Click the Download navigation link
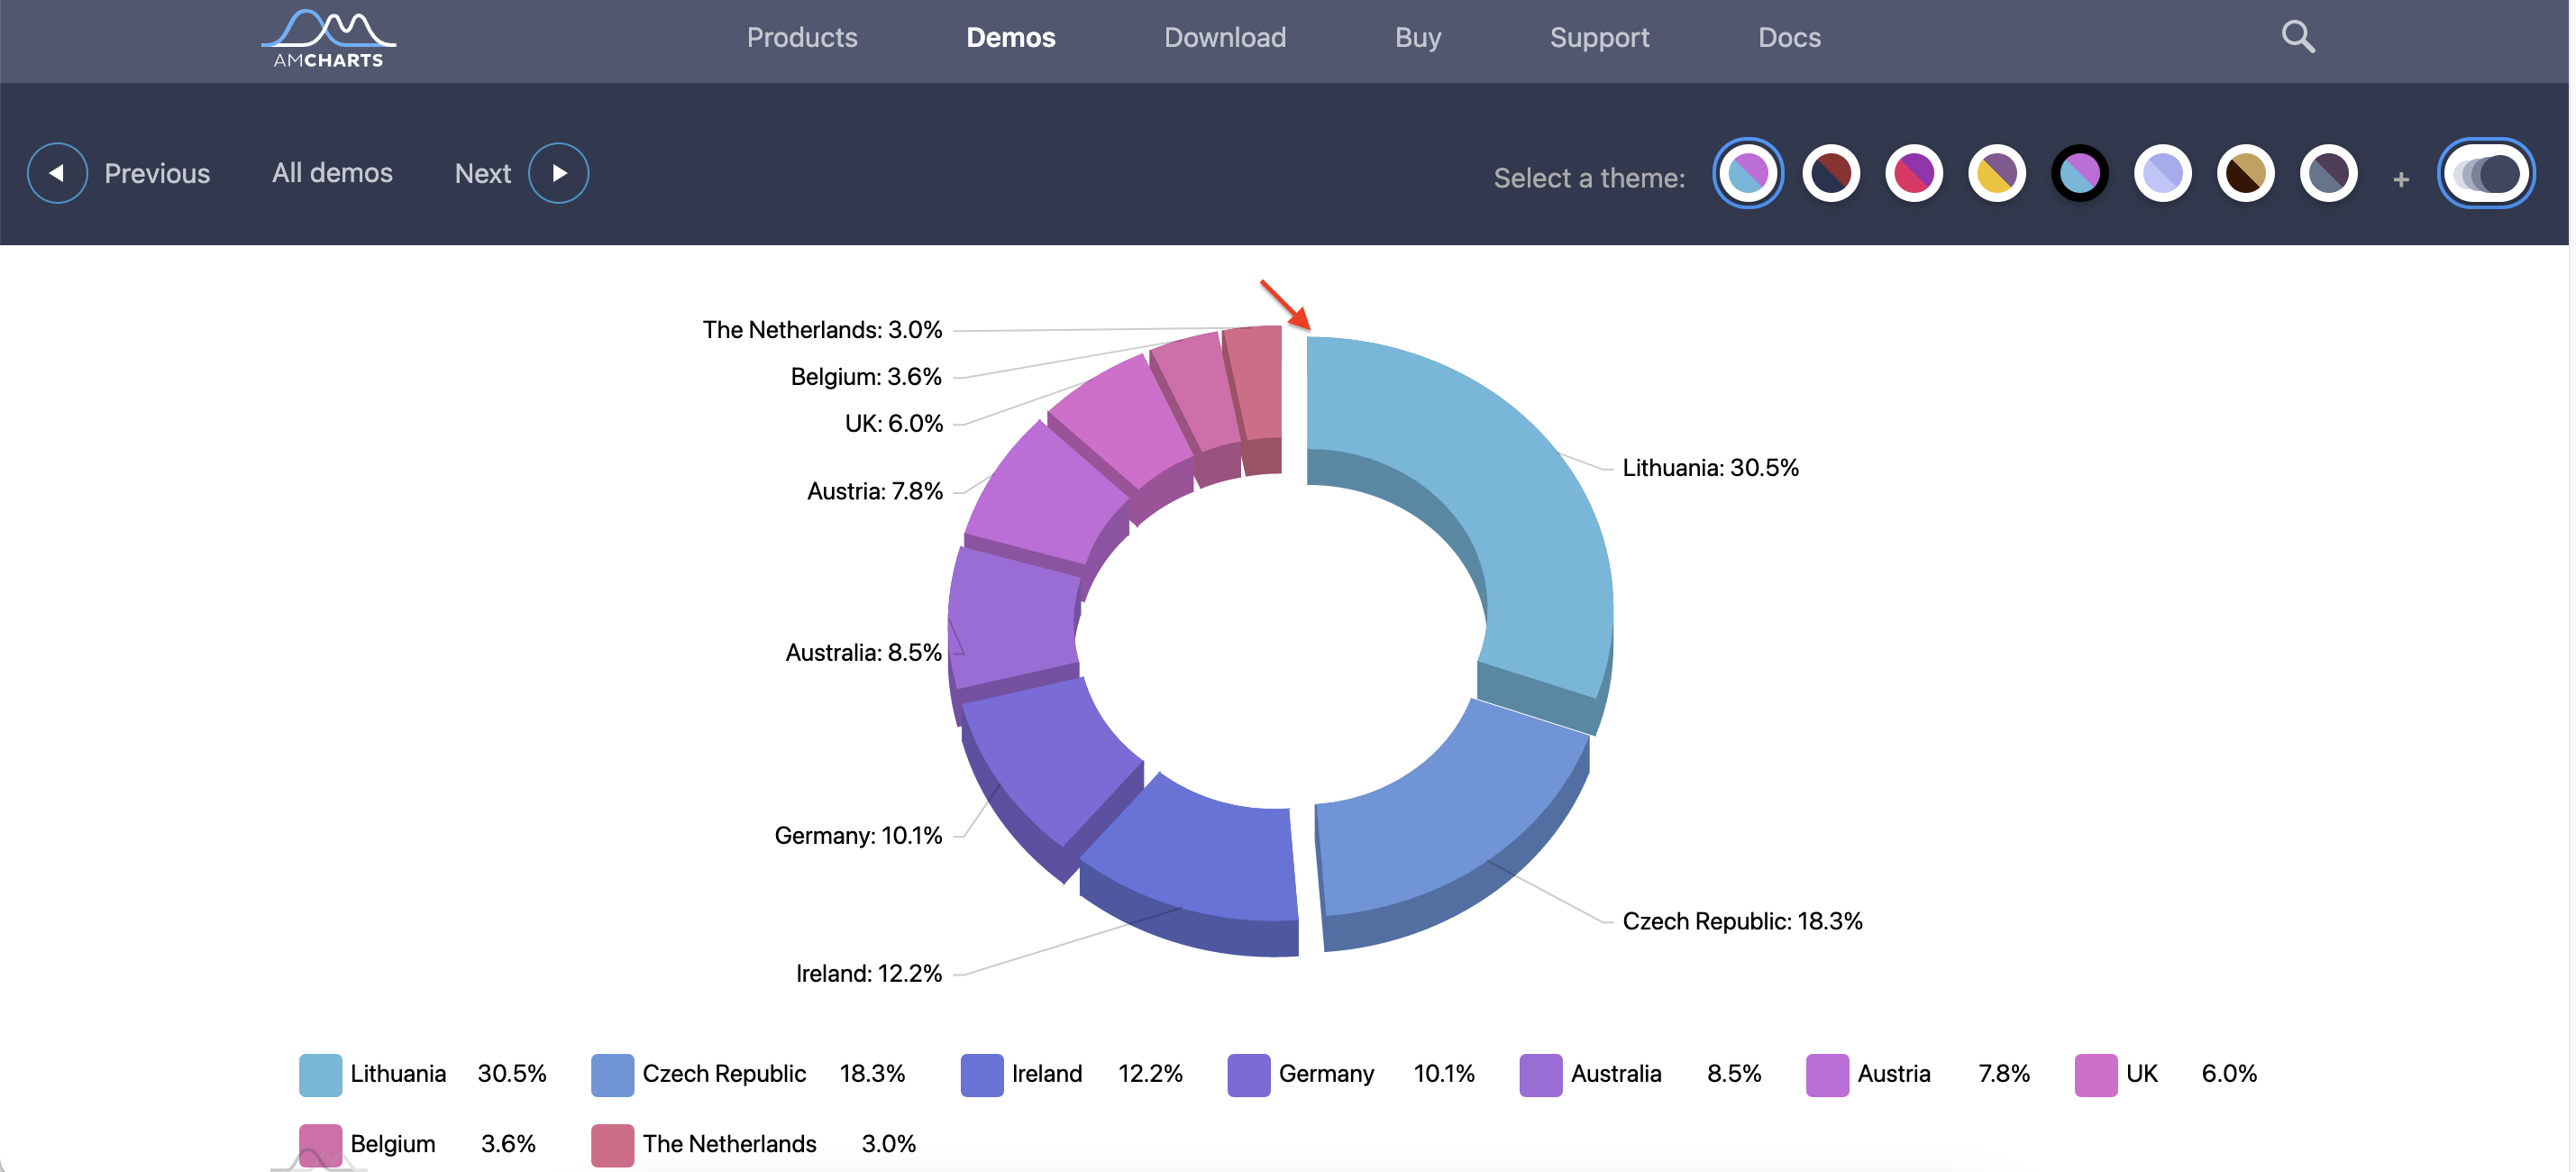2576x1172 pixels. pos(1224,37)
